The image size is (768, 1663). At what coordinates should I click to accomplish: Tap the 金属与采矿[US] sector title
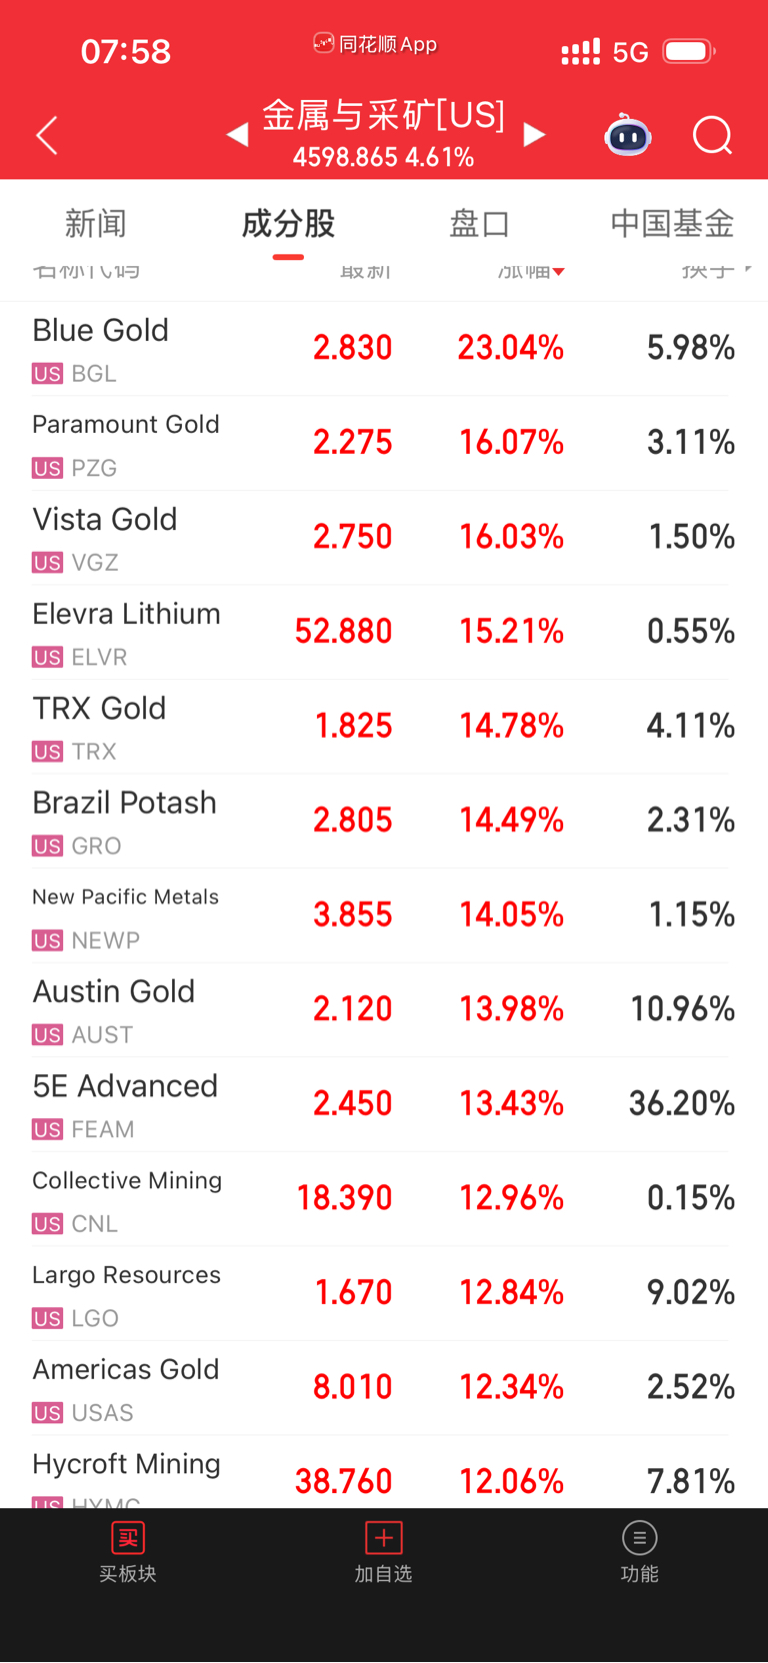[x=383, y=117]
